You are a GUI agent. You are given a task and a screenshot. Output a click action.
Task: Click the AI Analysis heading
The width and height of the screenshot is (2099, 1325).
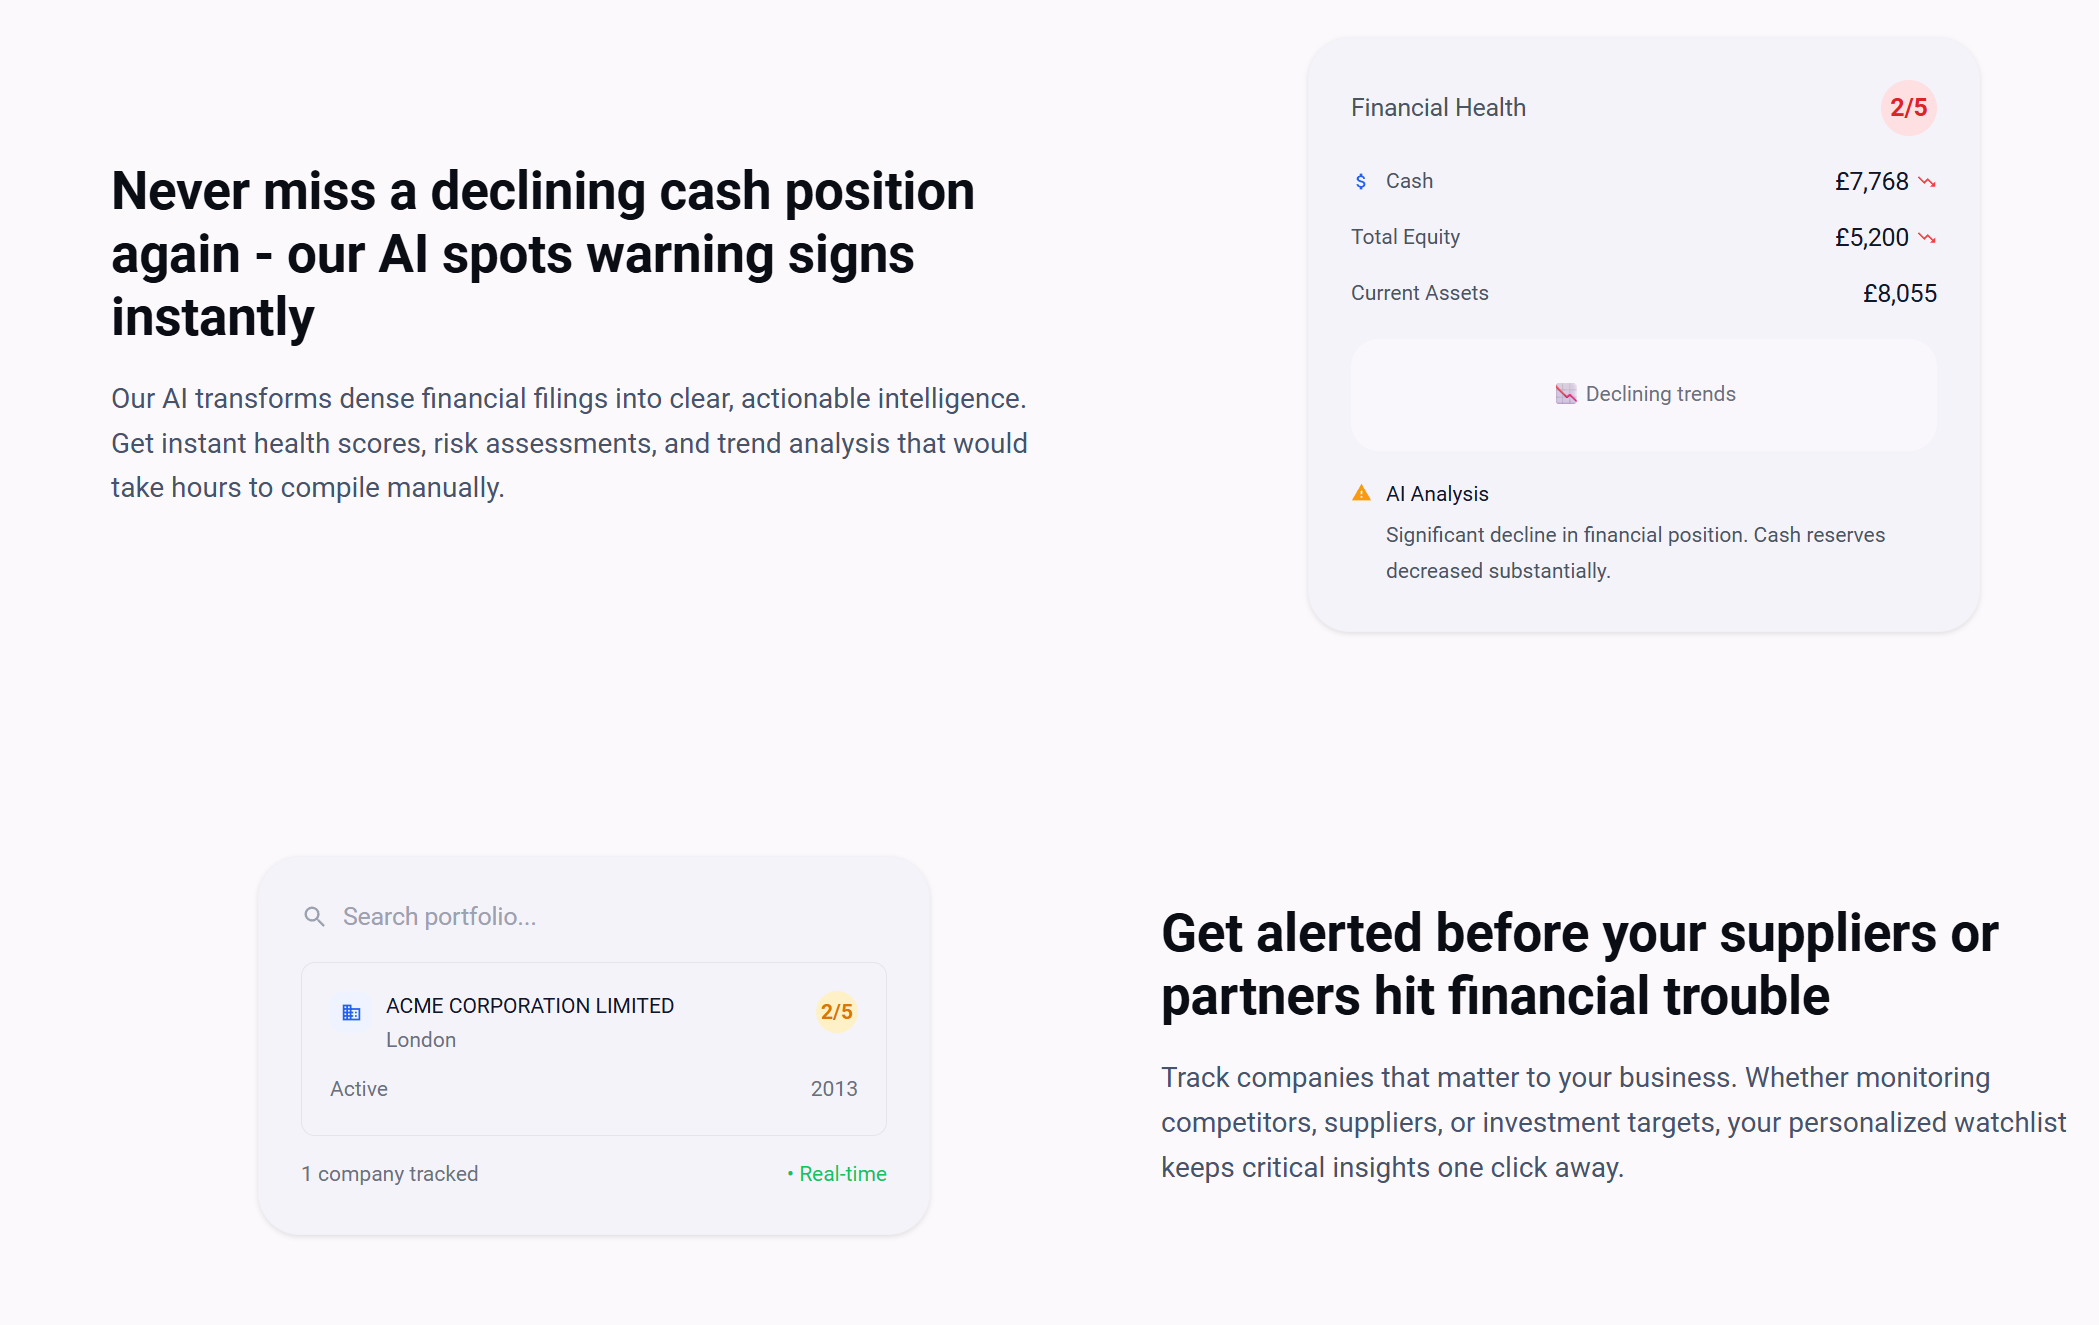(x=1437, y=494)
